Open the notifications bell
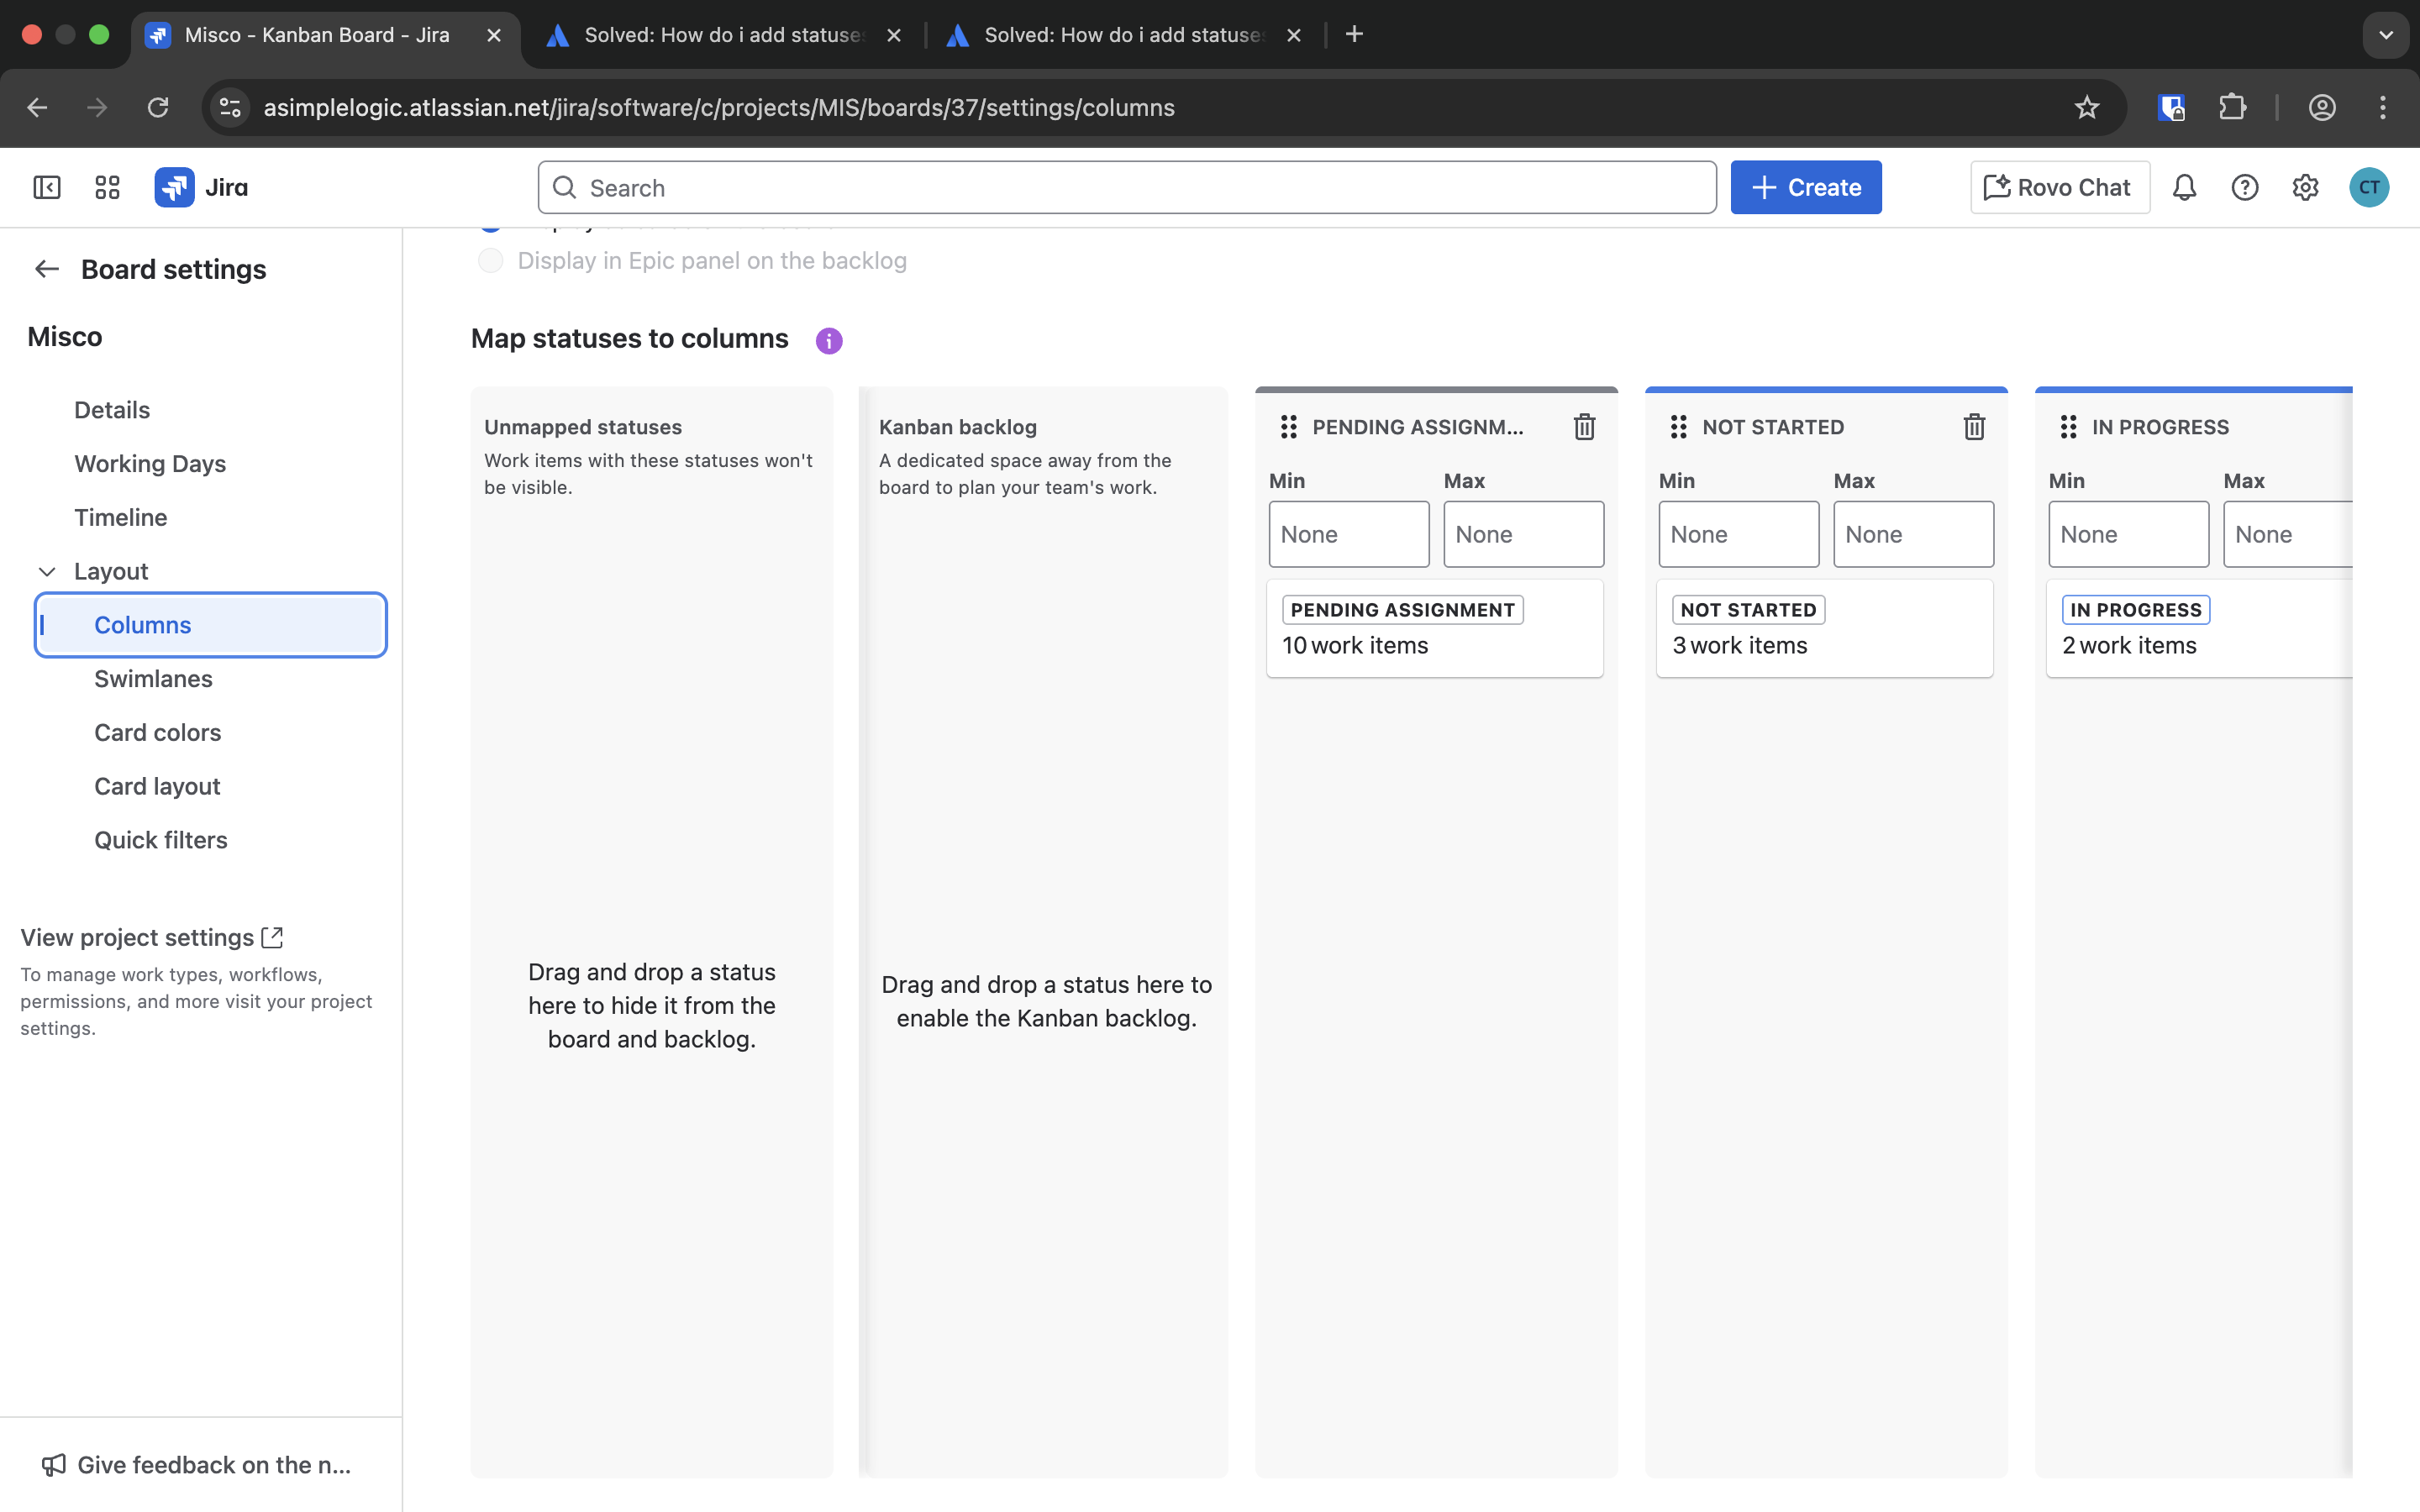 pos(2184,187)
